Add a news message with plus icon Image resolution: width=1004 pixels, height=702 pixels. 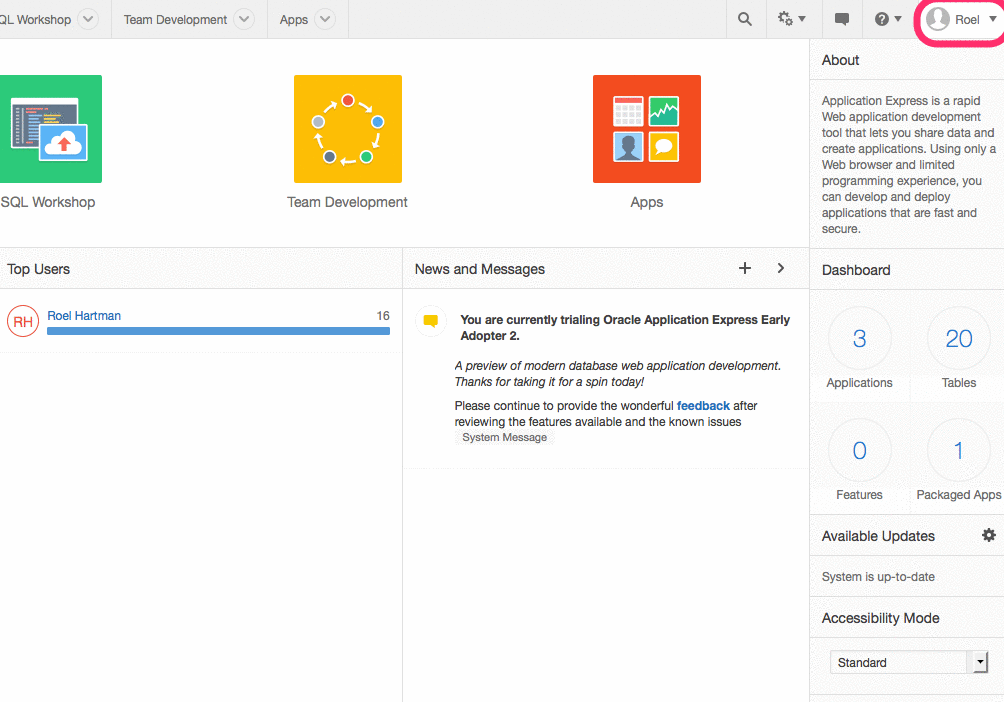[x=745, y=268]
